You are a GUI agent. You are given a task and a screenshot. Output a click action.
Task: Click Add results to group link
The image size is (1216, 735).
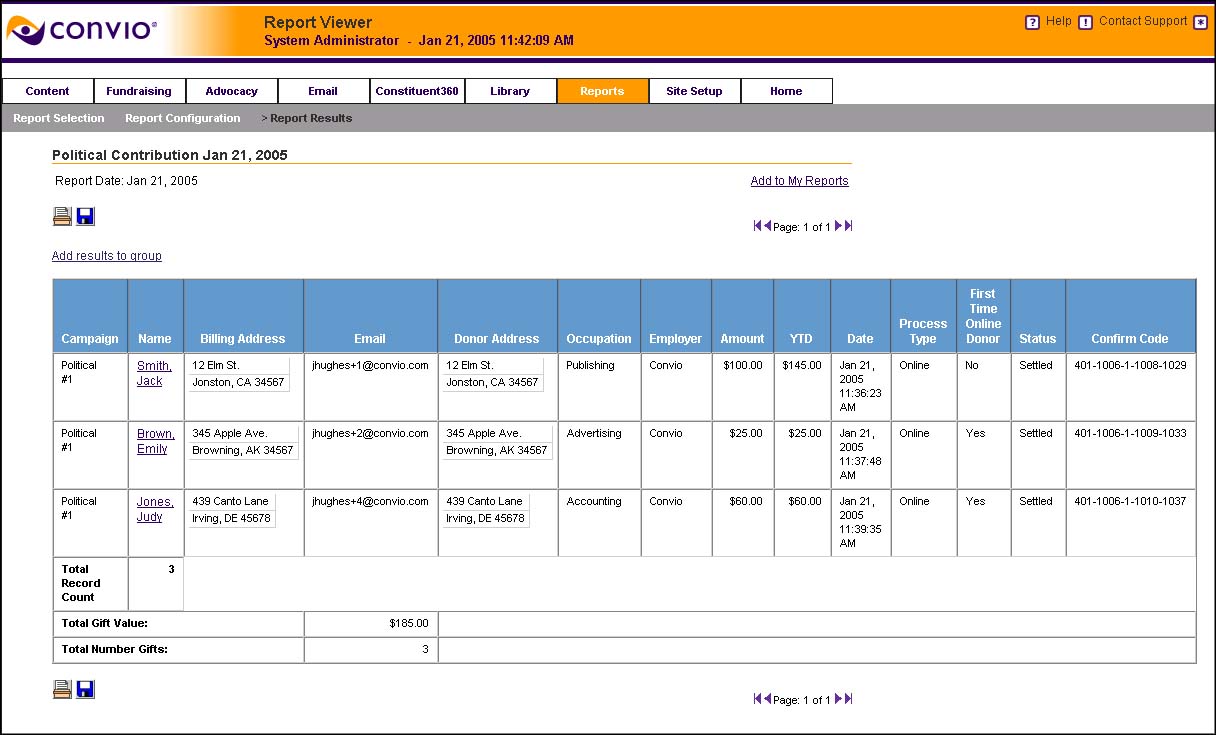107,256
